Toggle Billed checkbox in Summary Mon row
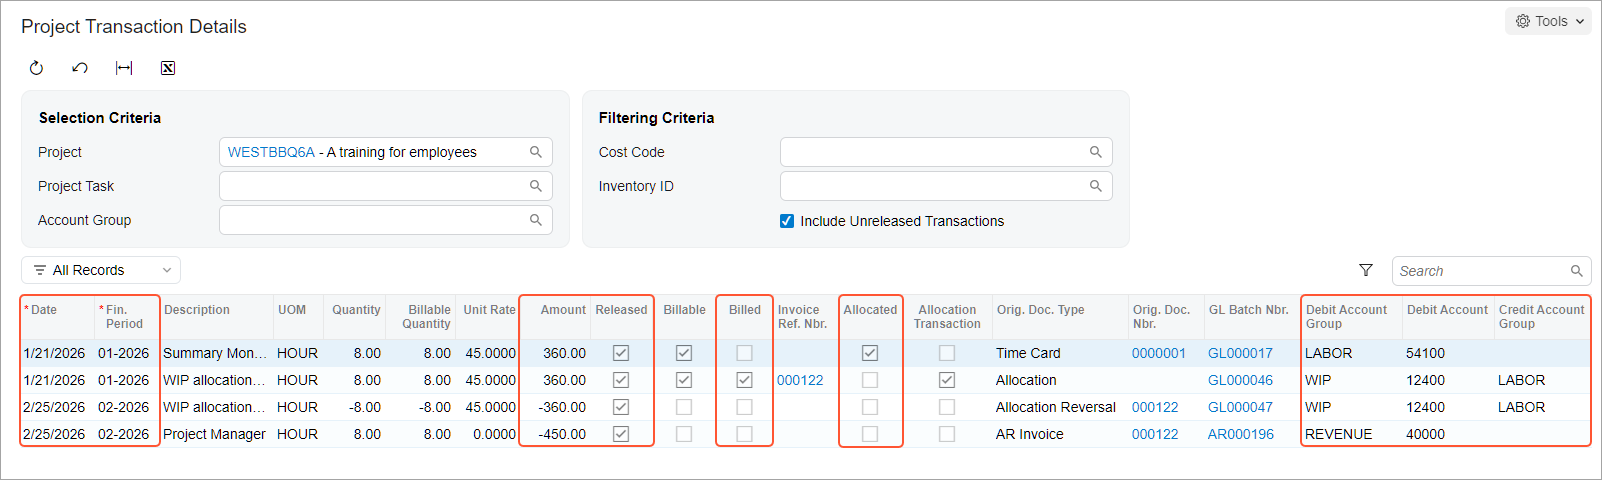 pyautogui.click(x=744, y=353)
